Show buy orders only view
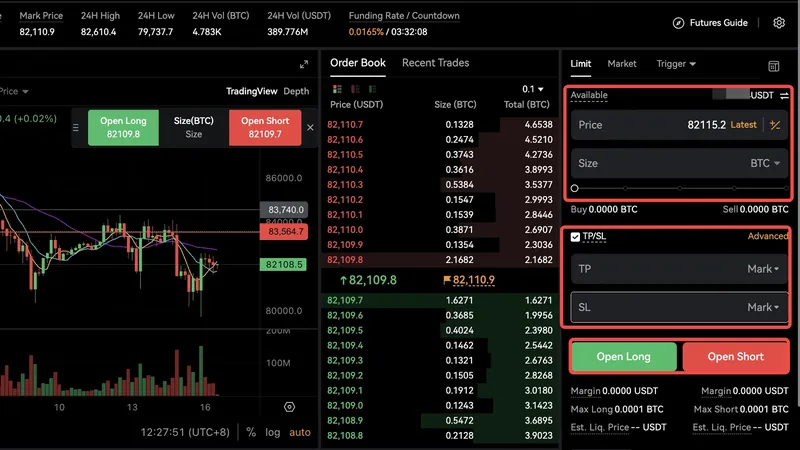 click(x=372, y=89)
